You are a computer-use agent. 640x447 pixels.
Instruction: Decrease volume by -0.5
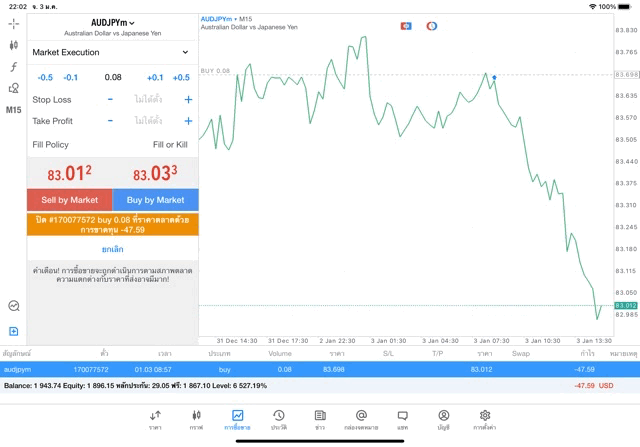click(x=45, y=77)
